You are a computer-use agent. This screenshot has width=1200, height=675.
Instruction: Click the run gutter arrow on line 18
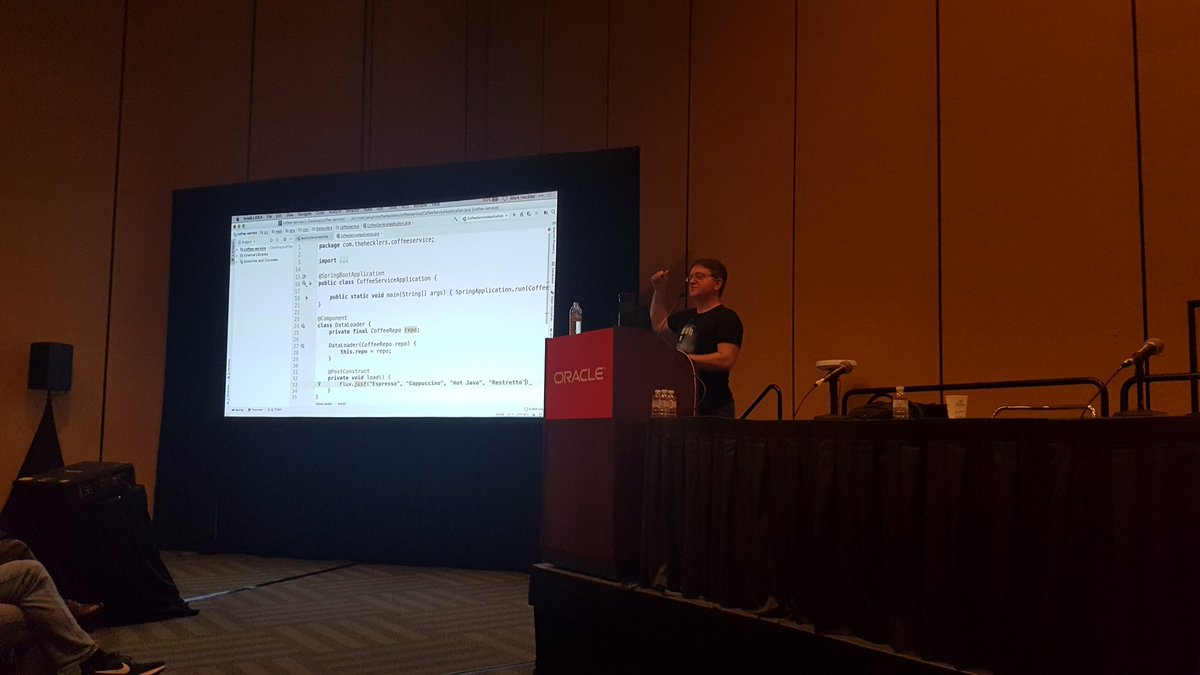tap(306, 298)
